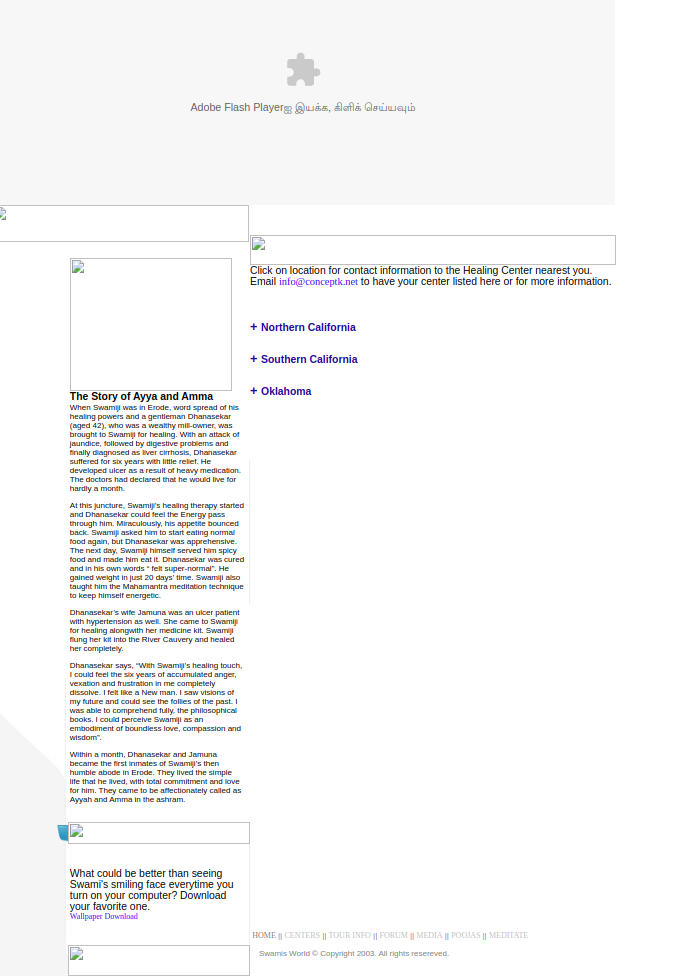The image size is (692, 976).
Task: Open the Oklahoma location link
Action: tap(286, 392)
